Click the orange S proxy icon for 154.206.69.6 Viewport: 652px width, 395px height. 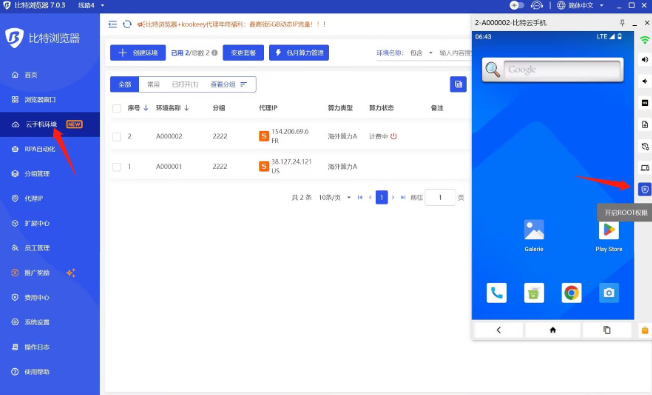(264, 136)
